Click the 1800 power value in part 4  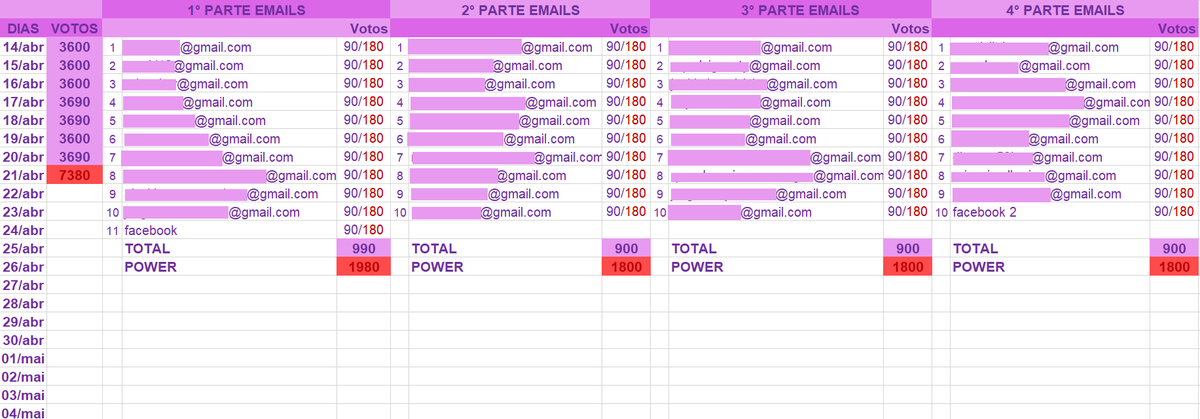coord(1176,267)
